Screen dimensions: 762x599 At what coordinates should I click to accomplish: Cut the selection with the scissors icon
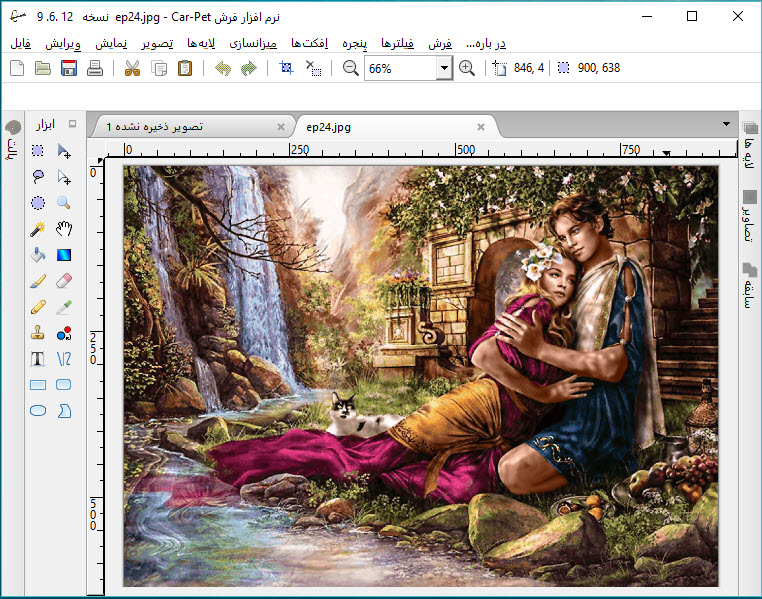pyautogui.click(x=132, y=68)
